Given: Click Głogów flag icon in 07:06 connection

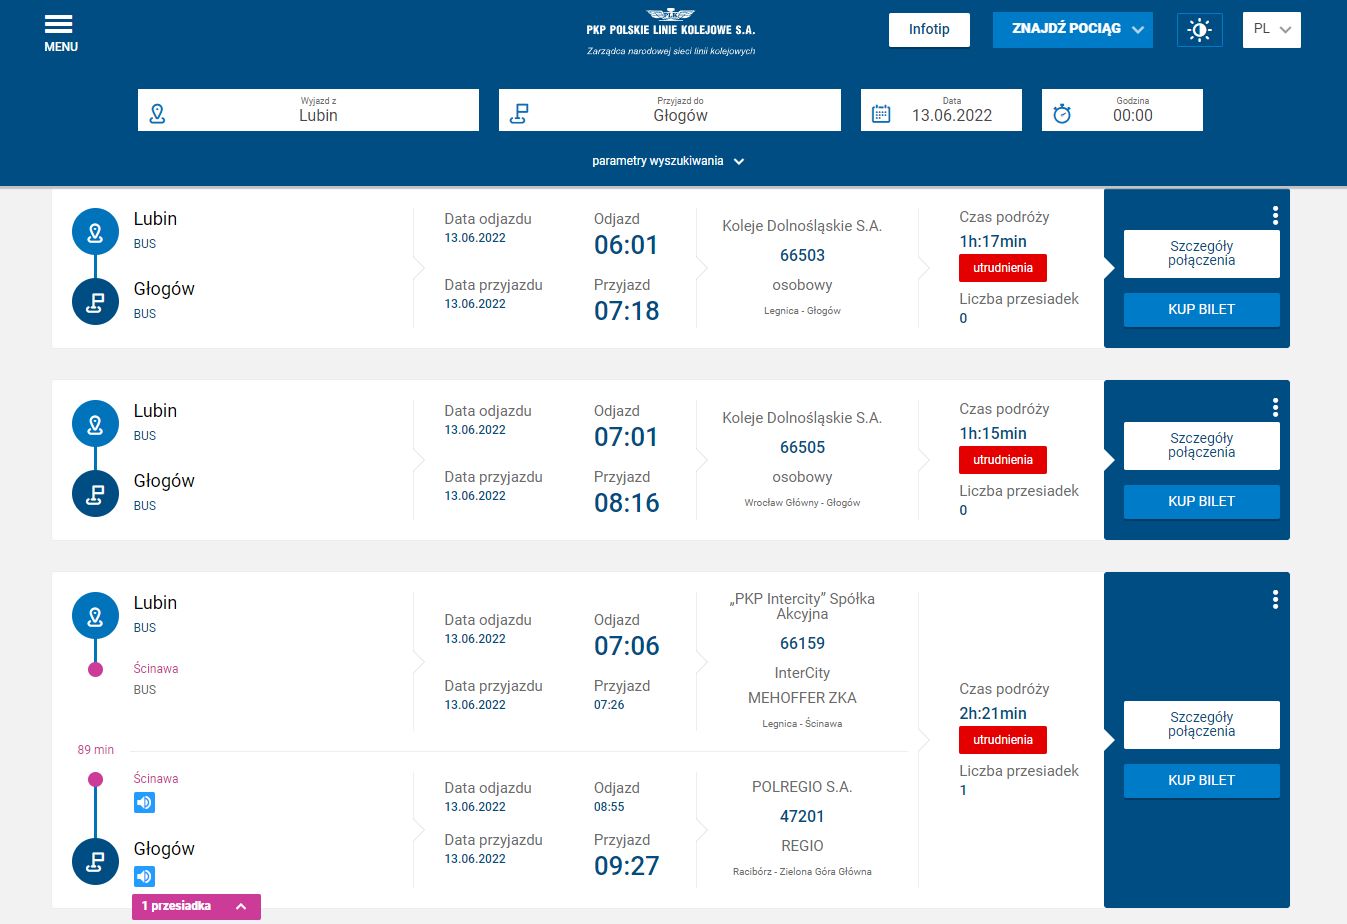Looking at the screenshot, I should (x=95, y=862).
